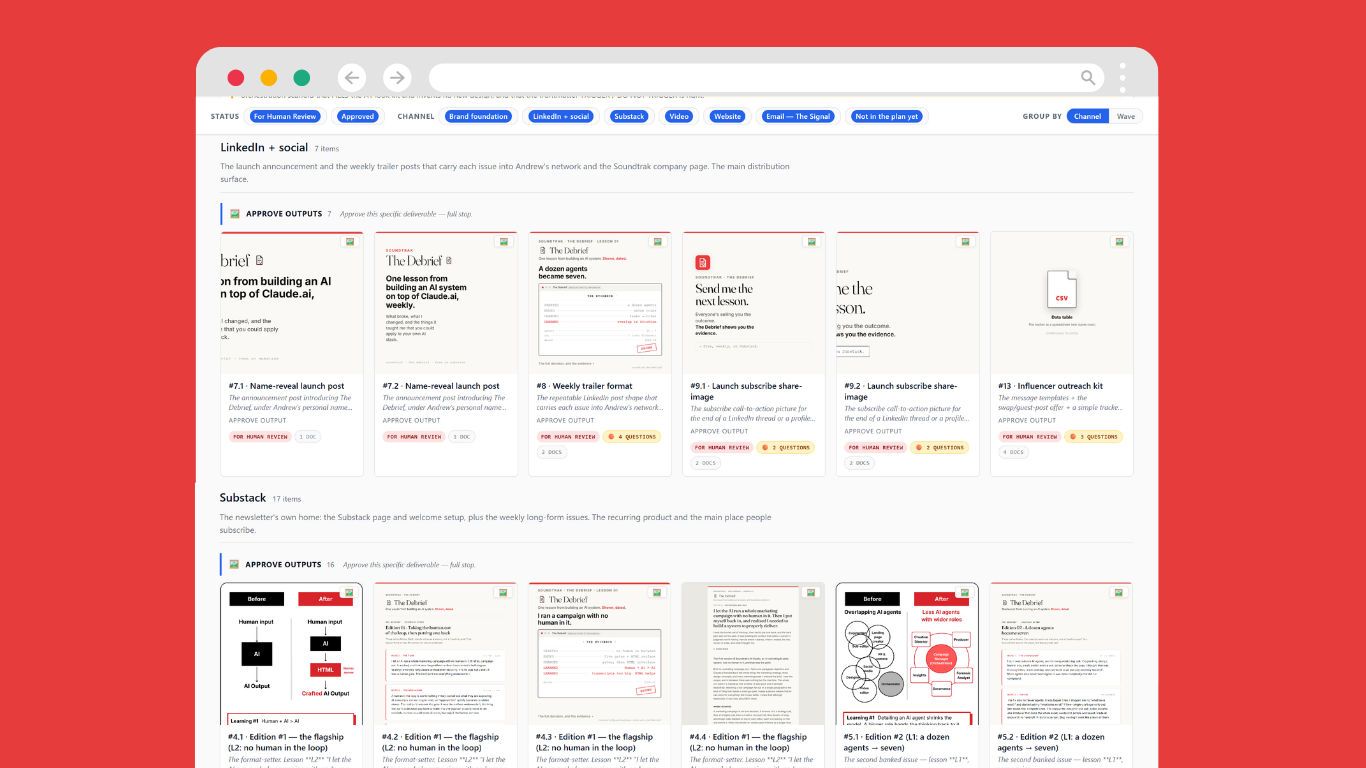Click For Human Review tag on #13 card

[1030, 436]
